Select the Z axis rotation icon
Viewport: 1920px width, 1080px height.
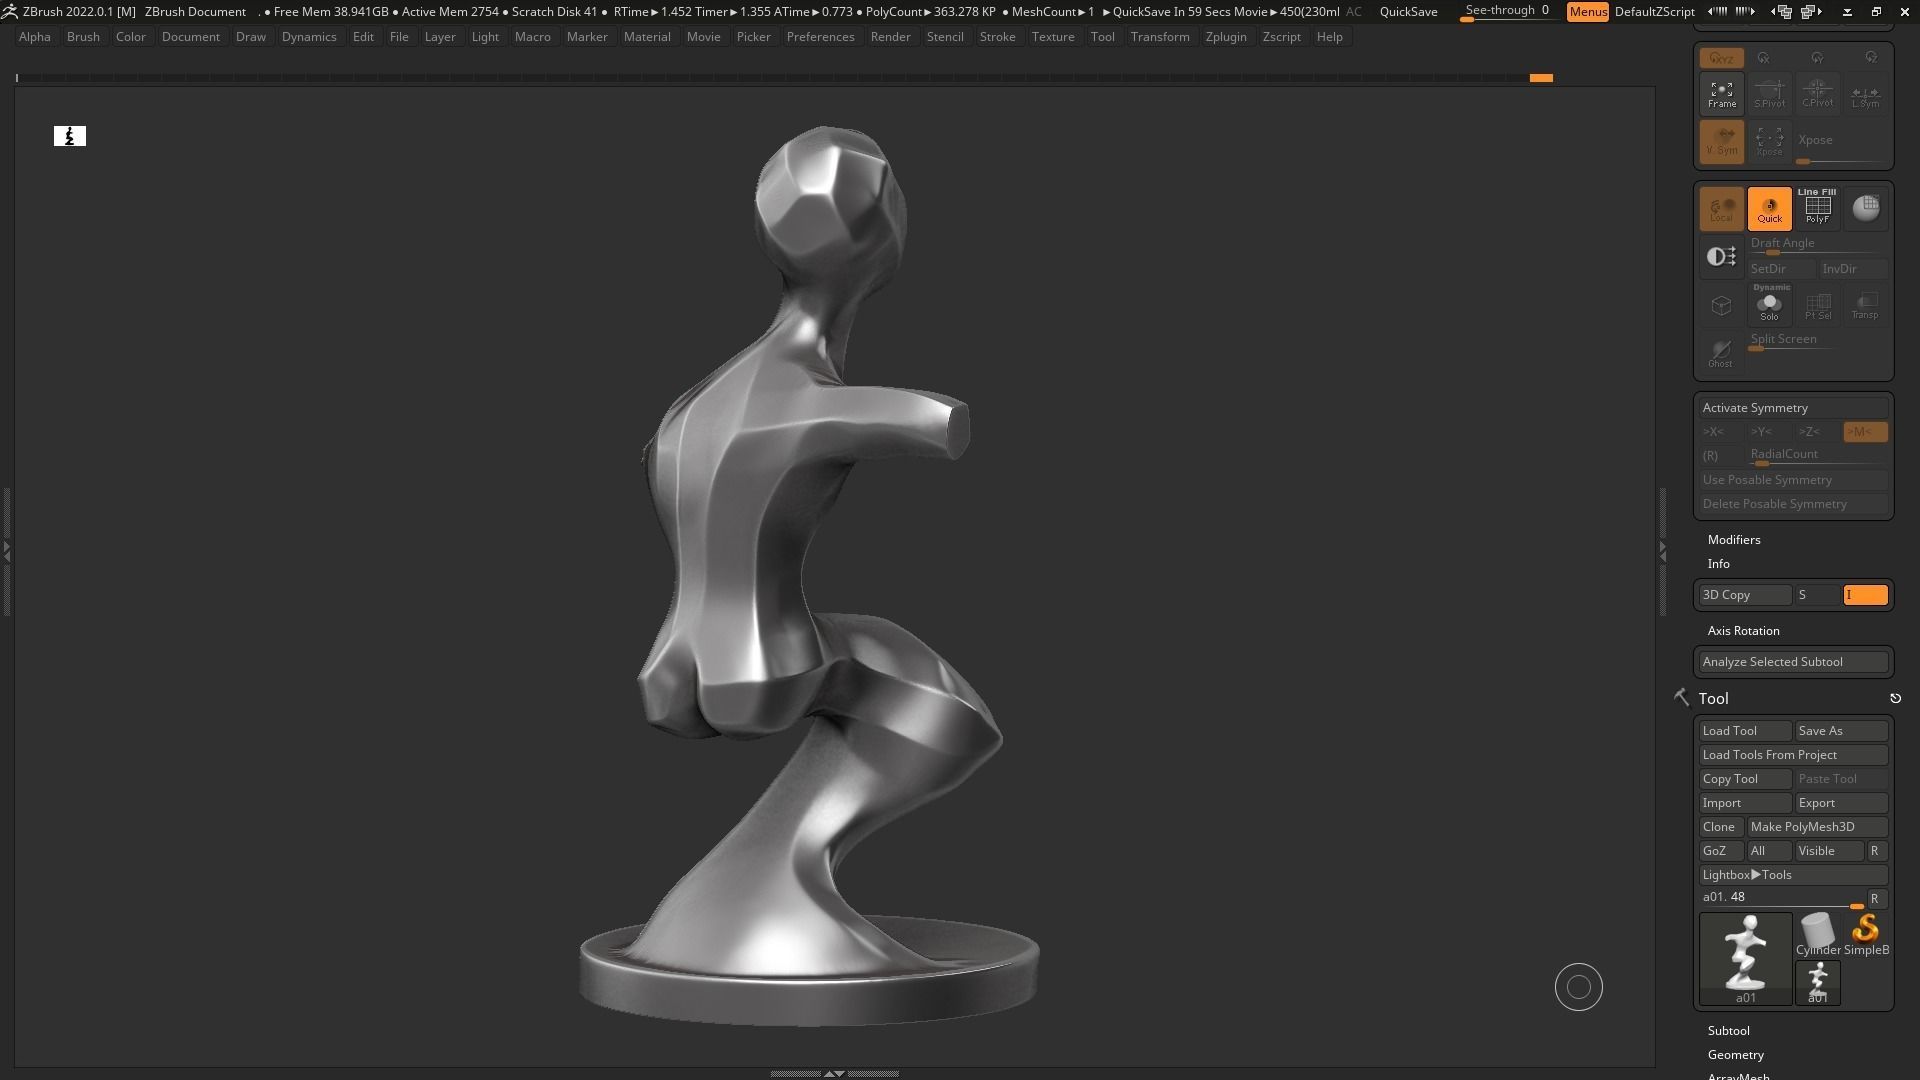1871,58
